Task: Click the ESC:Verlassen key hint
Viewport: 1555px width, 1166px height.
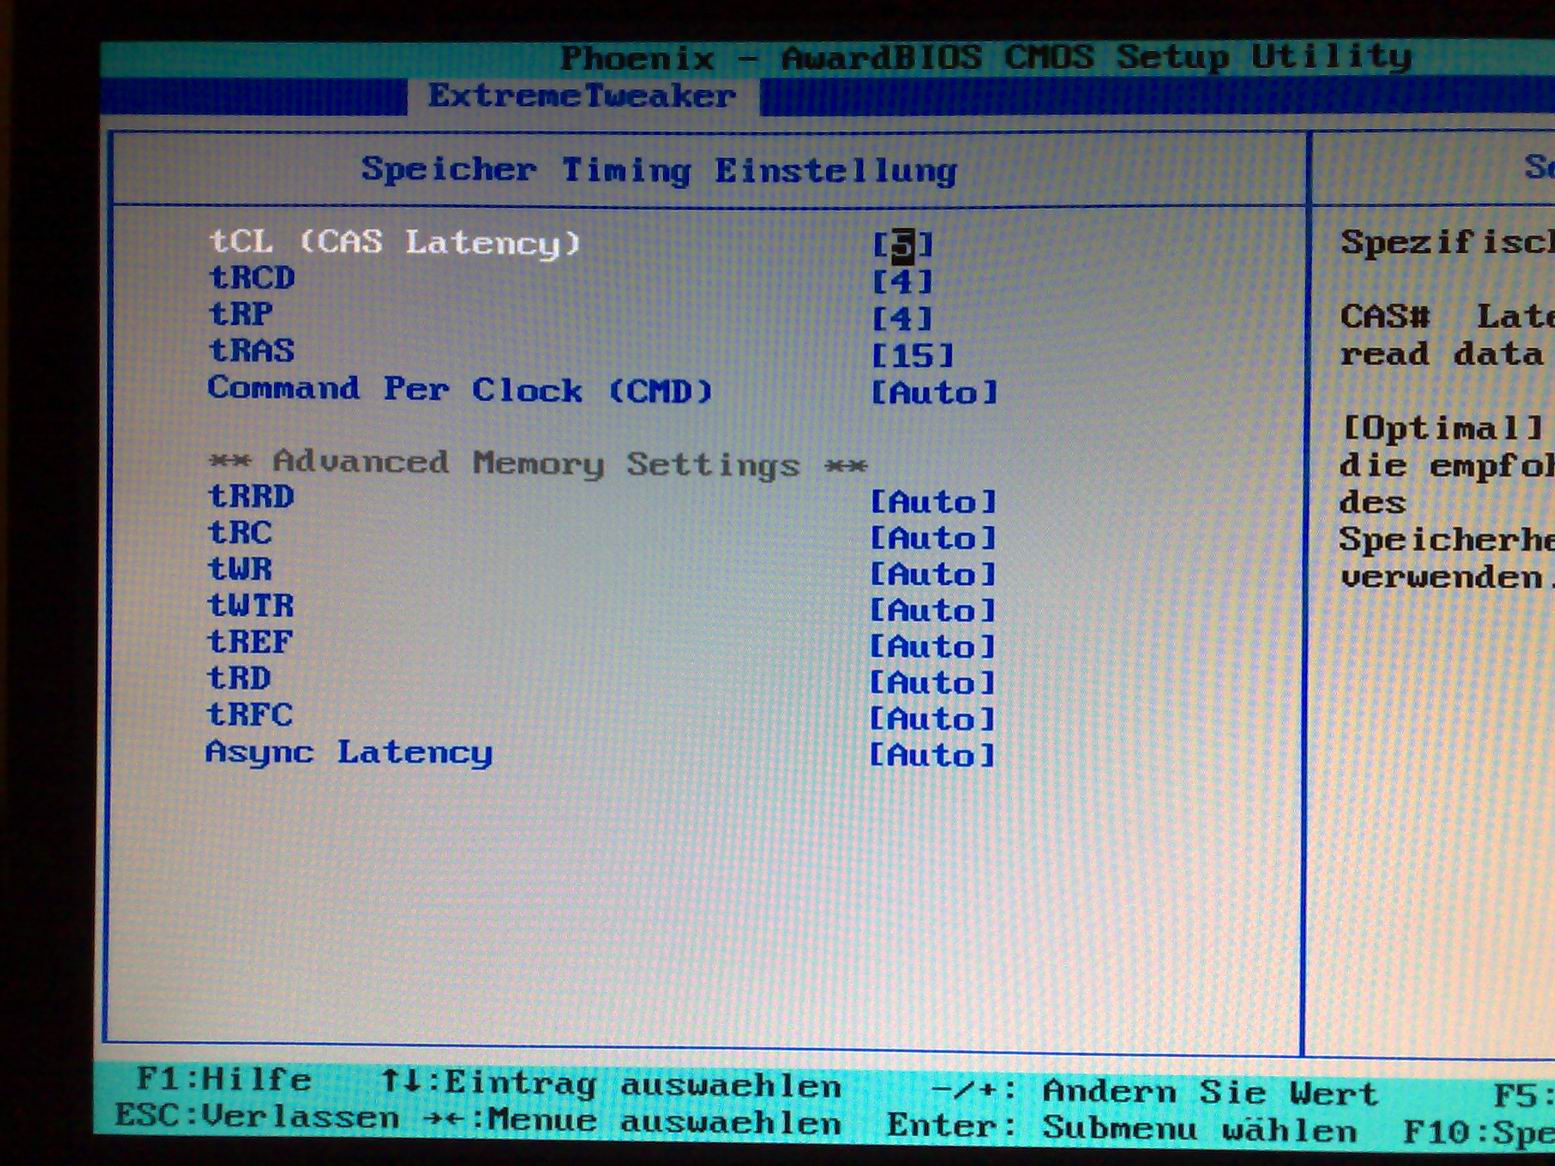Action: click(257, 1116)
